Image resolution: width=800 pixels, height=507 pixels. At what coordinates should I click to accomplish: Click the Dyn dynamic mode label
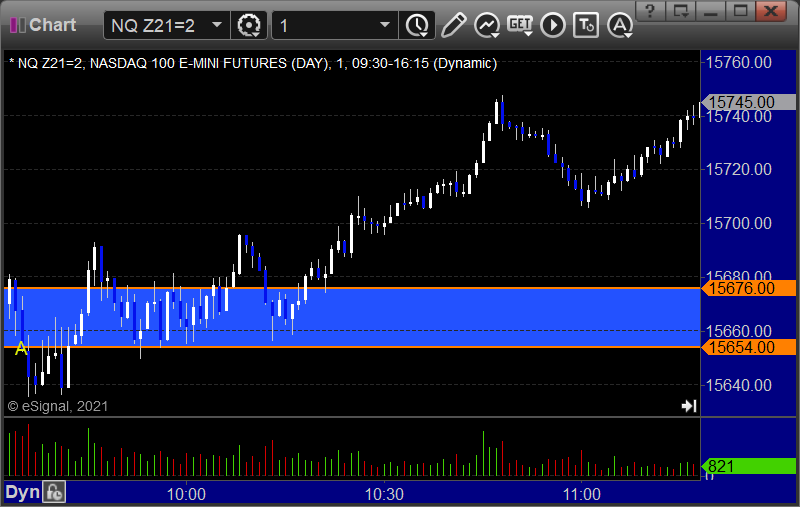tap(22, 493)
